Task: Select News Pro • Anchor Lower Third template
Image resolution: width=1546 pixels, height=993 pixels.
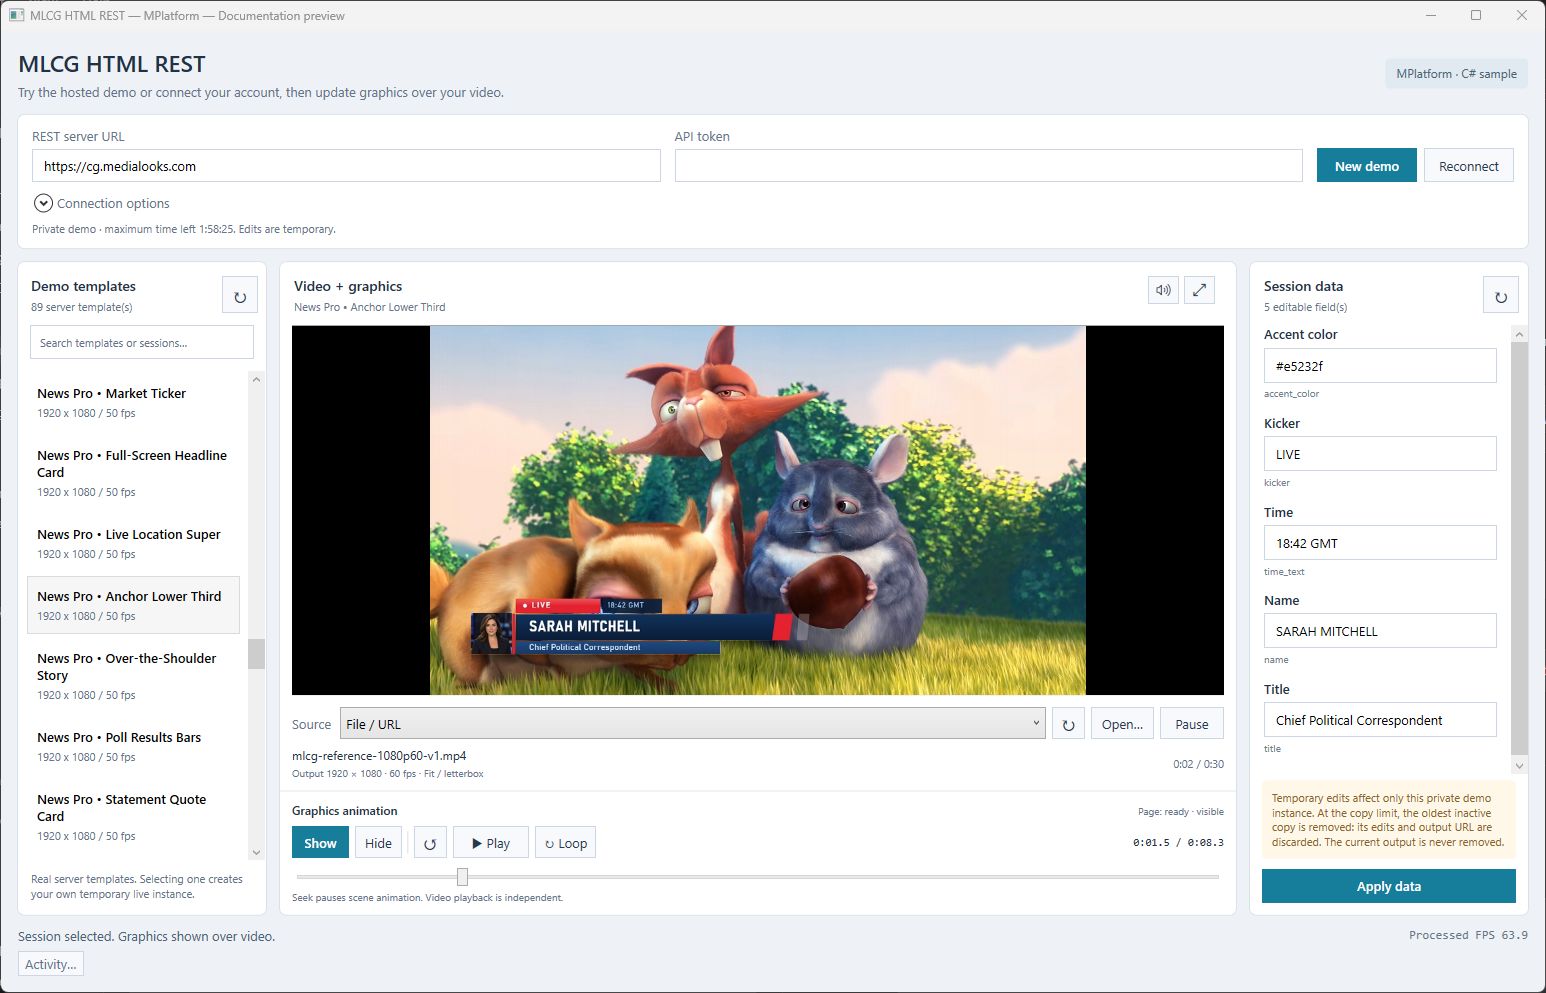Action: click(x=133, y=605)
